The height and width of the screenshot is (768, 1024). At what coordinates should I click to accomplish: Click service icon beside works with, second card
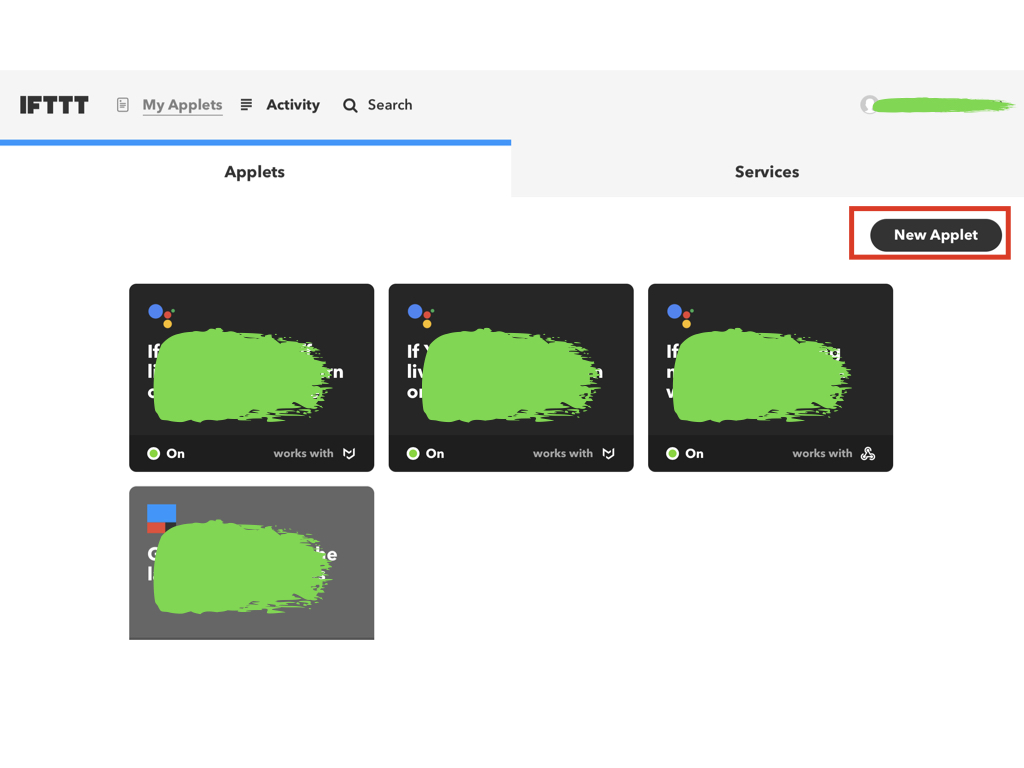pos(609,453)
